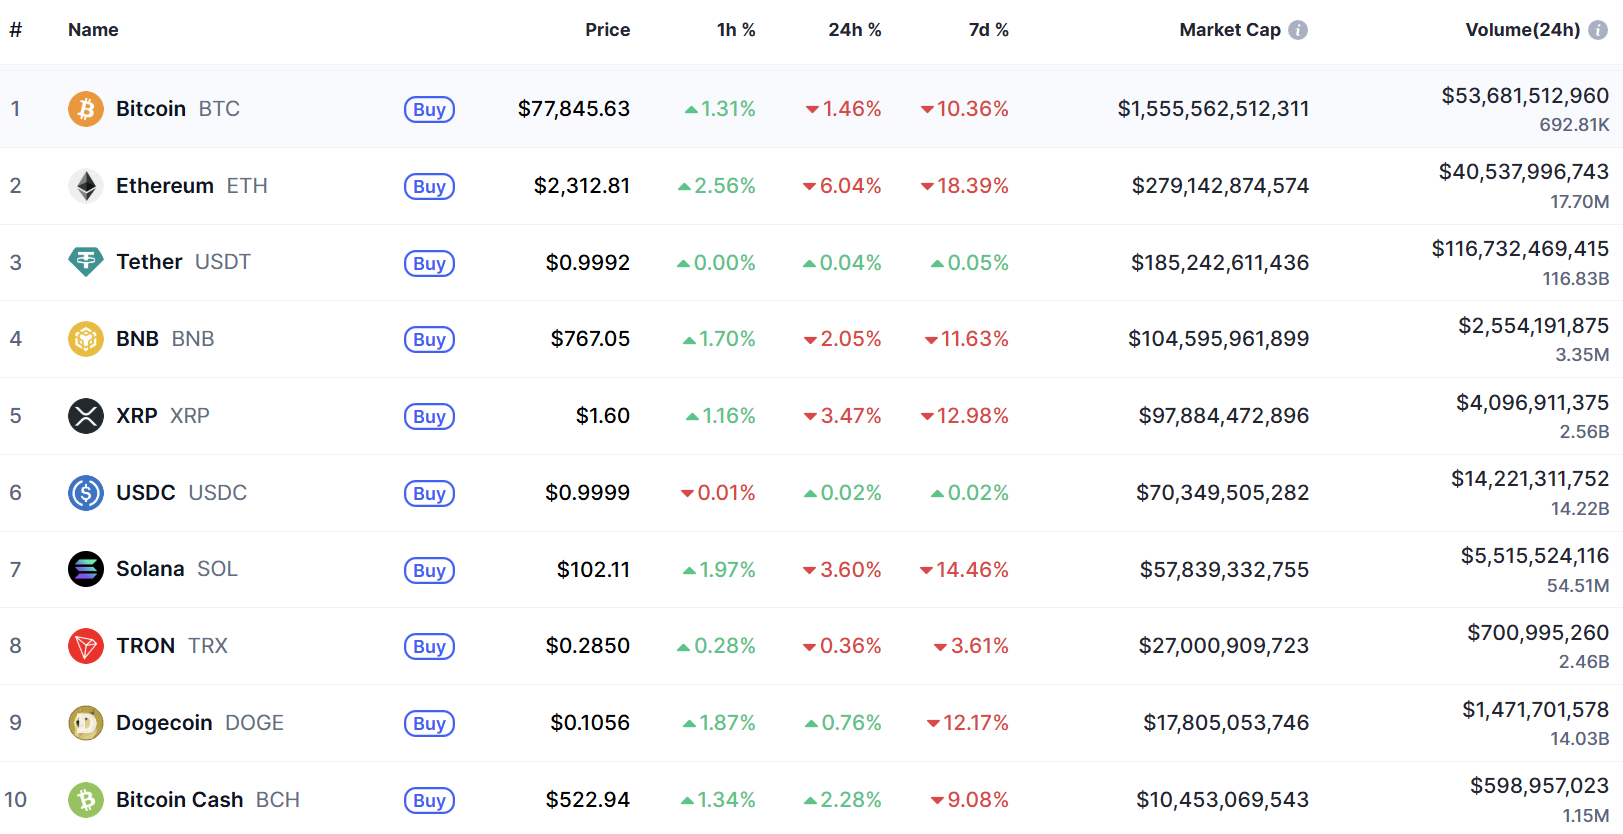
Task: Open the Ethereum name link
Action: [165, 186]
